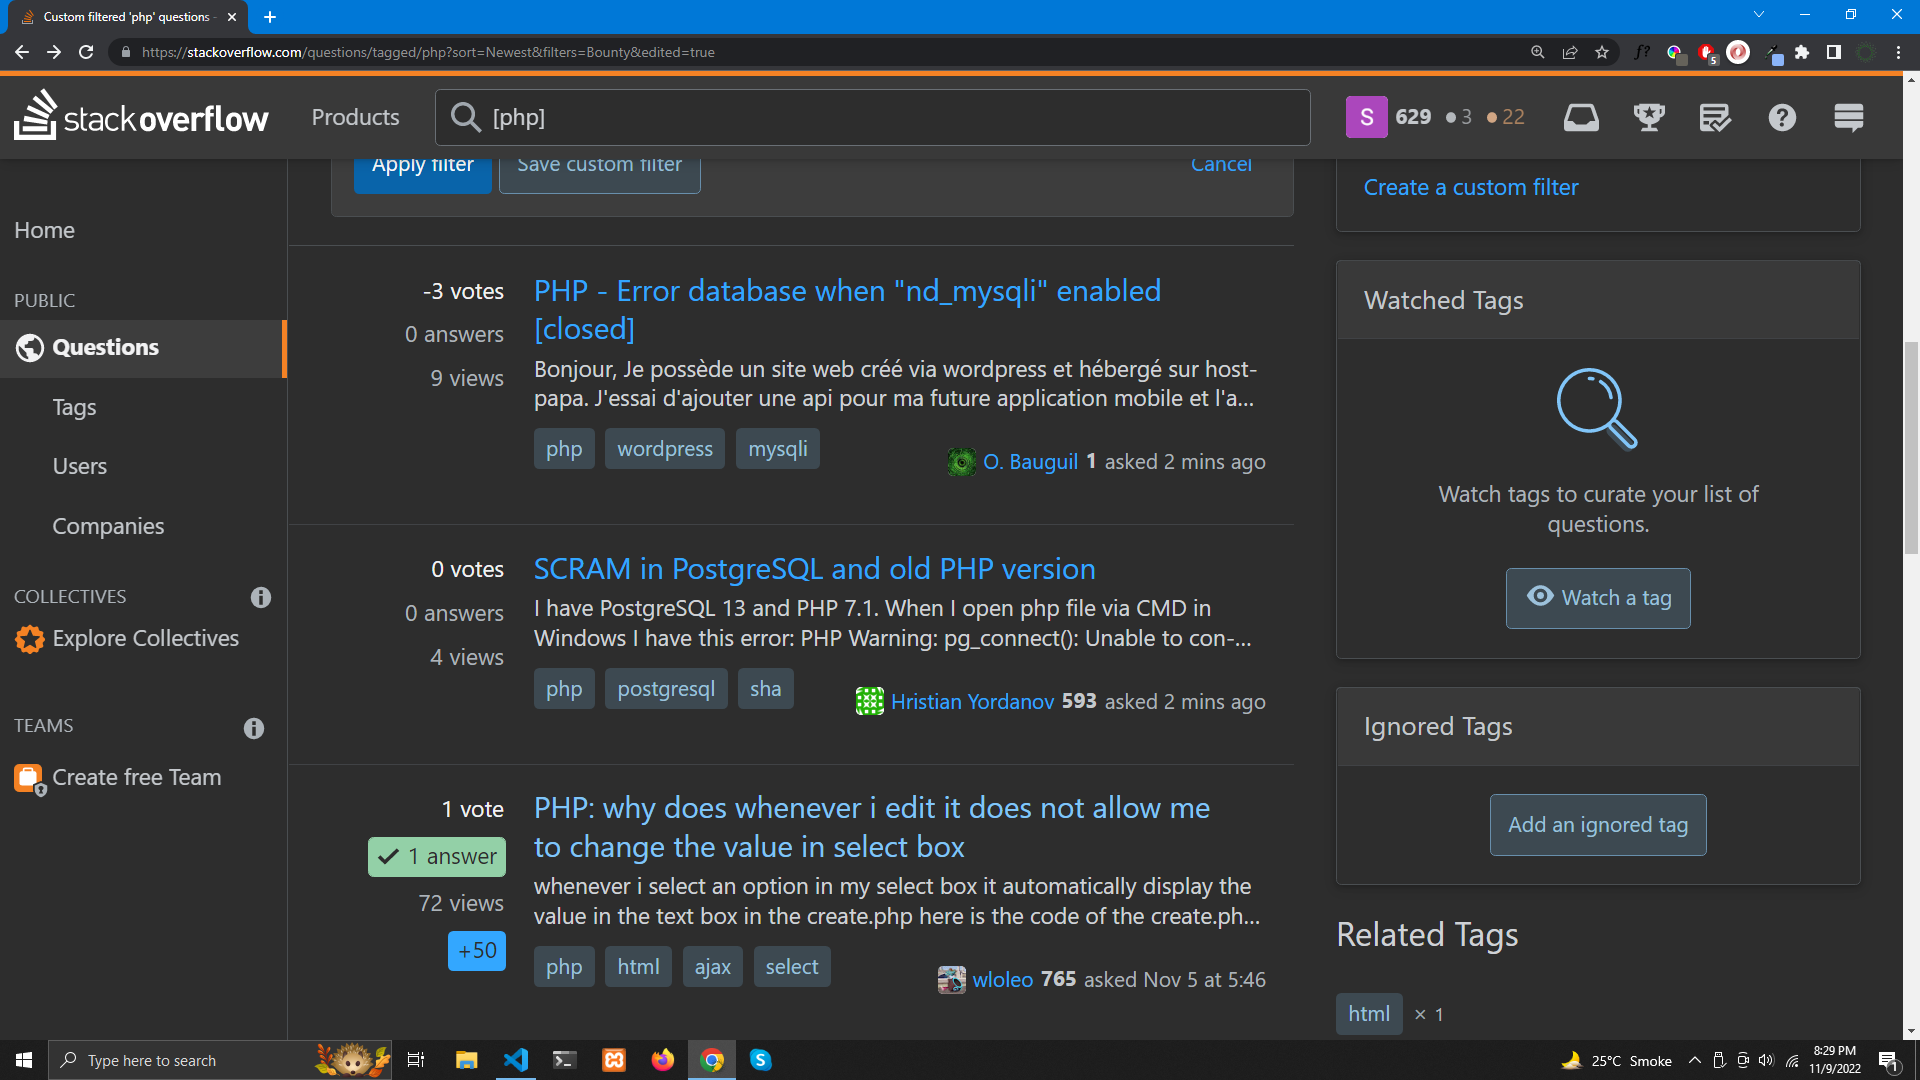This screenshot has height=1080, width=1920.
Task: Click the sha tag
Action: point(766,689)
